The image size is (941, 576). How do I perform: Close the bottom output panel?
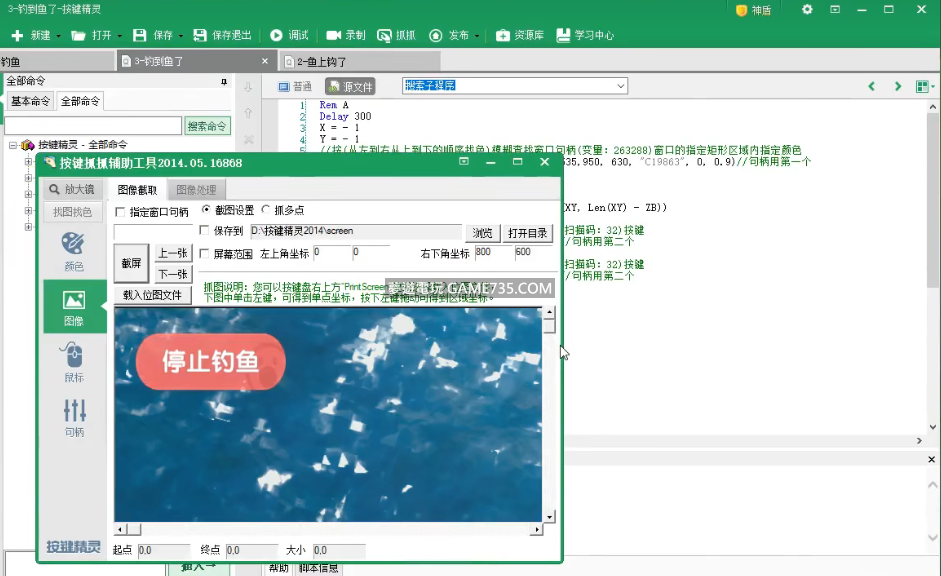click(x=931, y=460)
